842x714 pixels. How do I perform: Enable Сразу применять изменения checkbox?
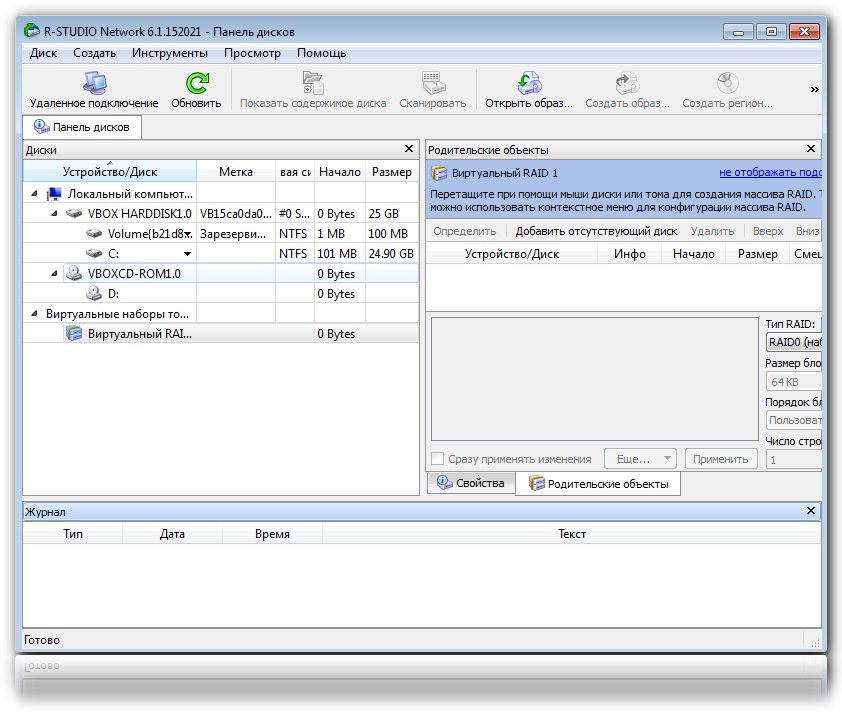pyautogui.click(x=438, y=459)
